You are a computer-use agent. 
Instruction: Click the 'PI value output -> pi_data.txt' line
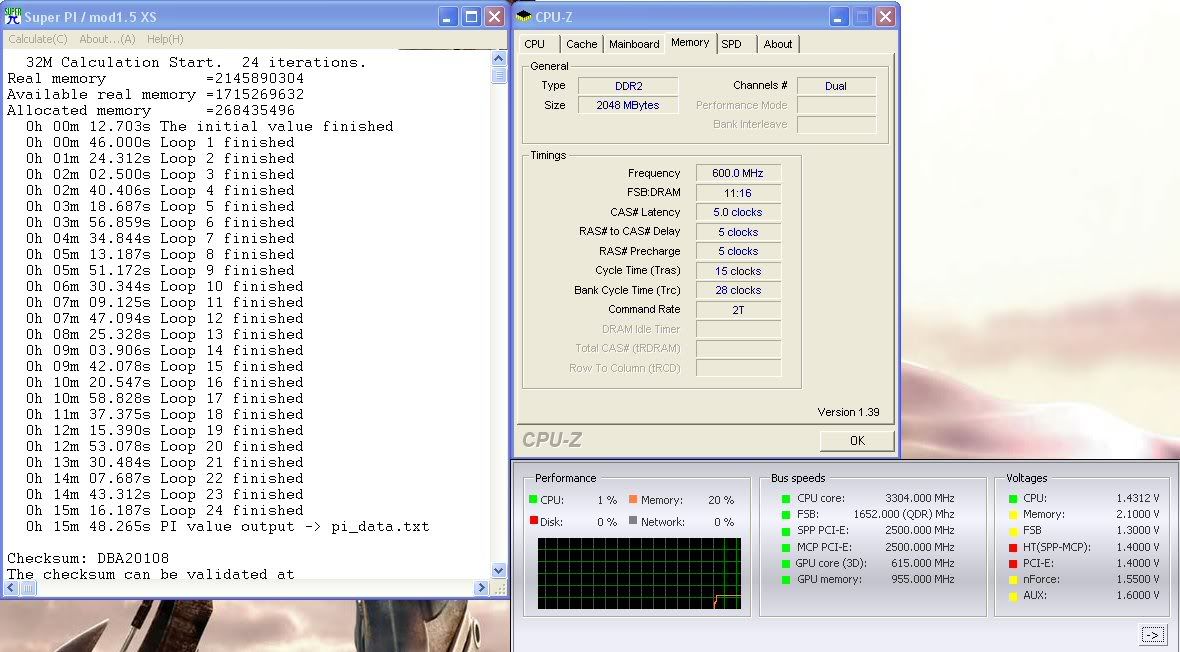[x=227, y=526]
